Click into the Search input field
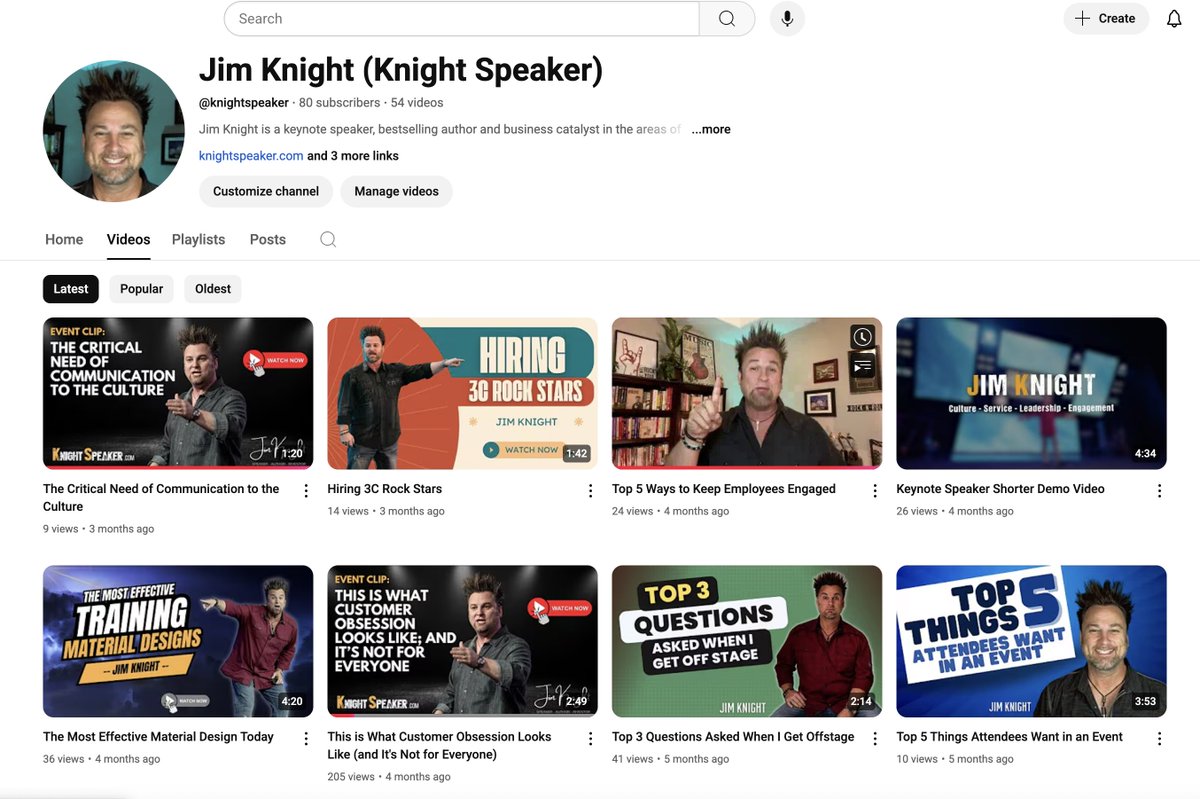This screenshot has width=1200, height=799. click(461, 19)
